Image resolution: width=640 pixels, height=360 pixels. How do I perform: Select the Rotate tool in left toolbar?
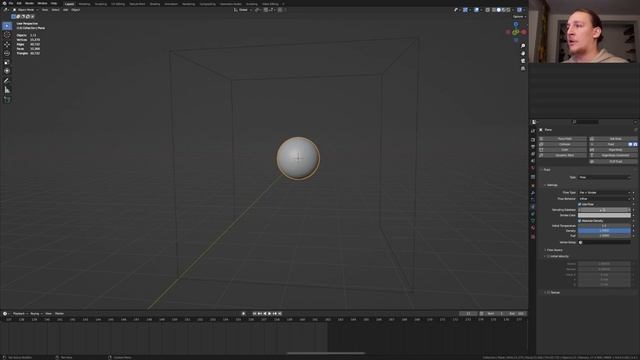[7, 53]
